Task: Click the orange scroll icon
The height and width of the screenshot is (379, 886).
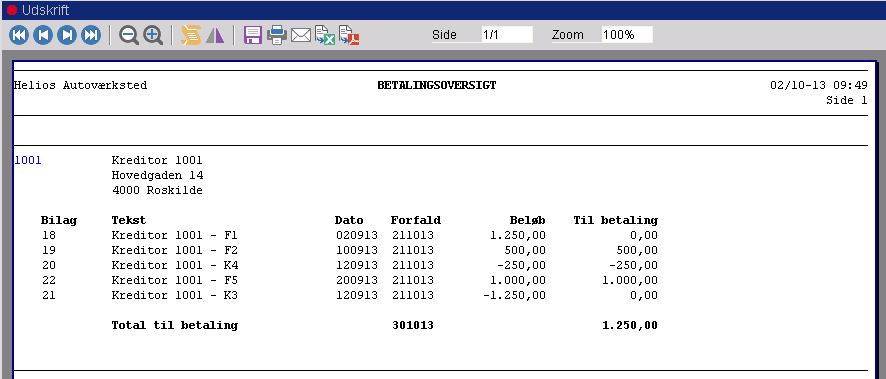Action: 190,35
